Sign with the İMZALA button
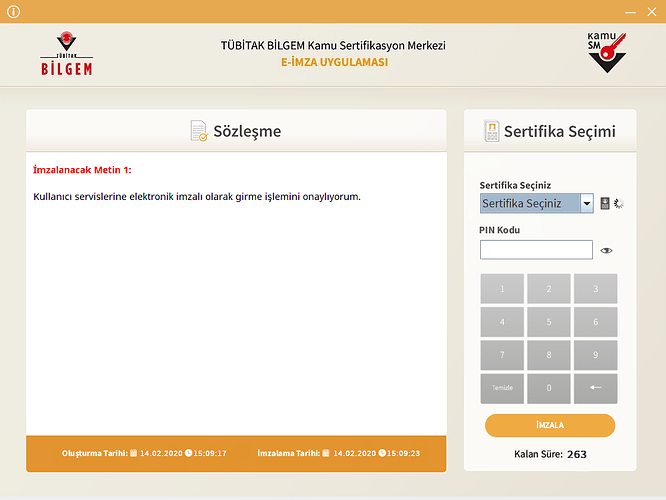This screenshot has height=500, width=666. coord(550,425)
